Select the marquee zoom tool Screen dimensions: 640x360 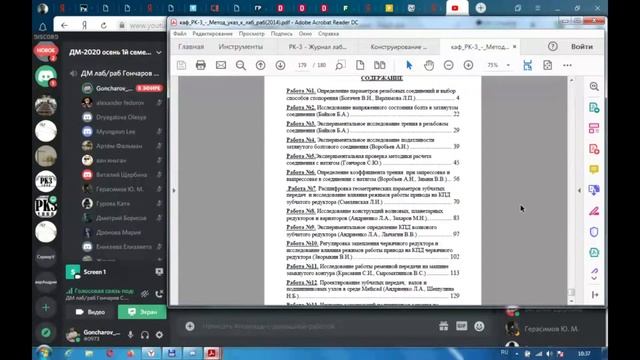(x=340, y=65)
